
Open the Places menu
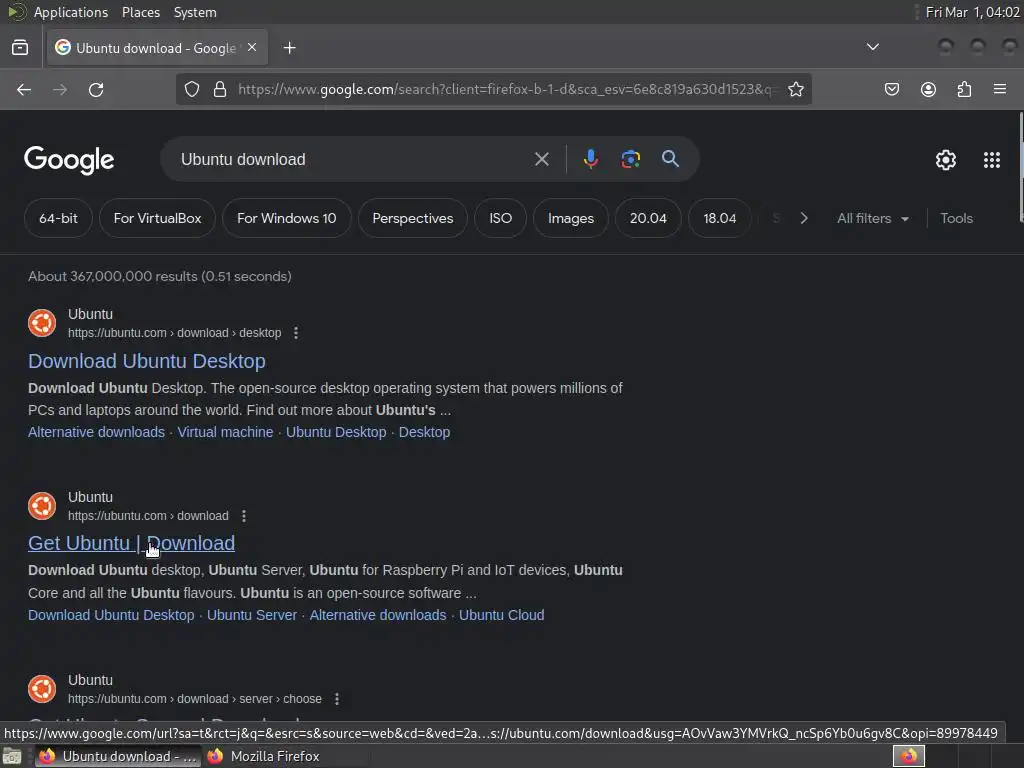tap(140, 12)
